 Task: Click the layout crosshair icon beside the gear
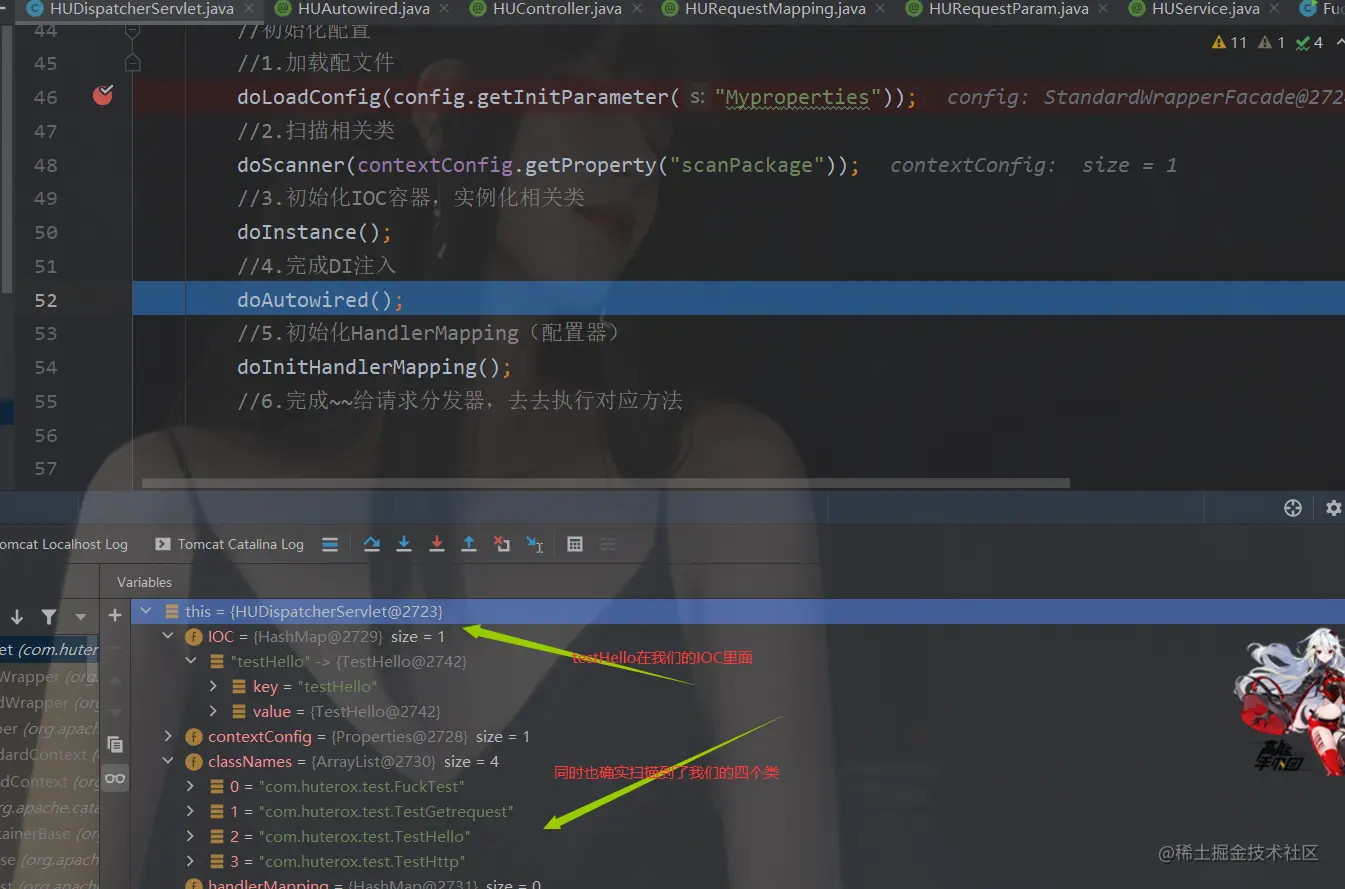pos(1293,508)
